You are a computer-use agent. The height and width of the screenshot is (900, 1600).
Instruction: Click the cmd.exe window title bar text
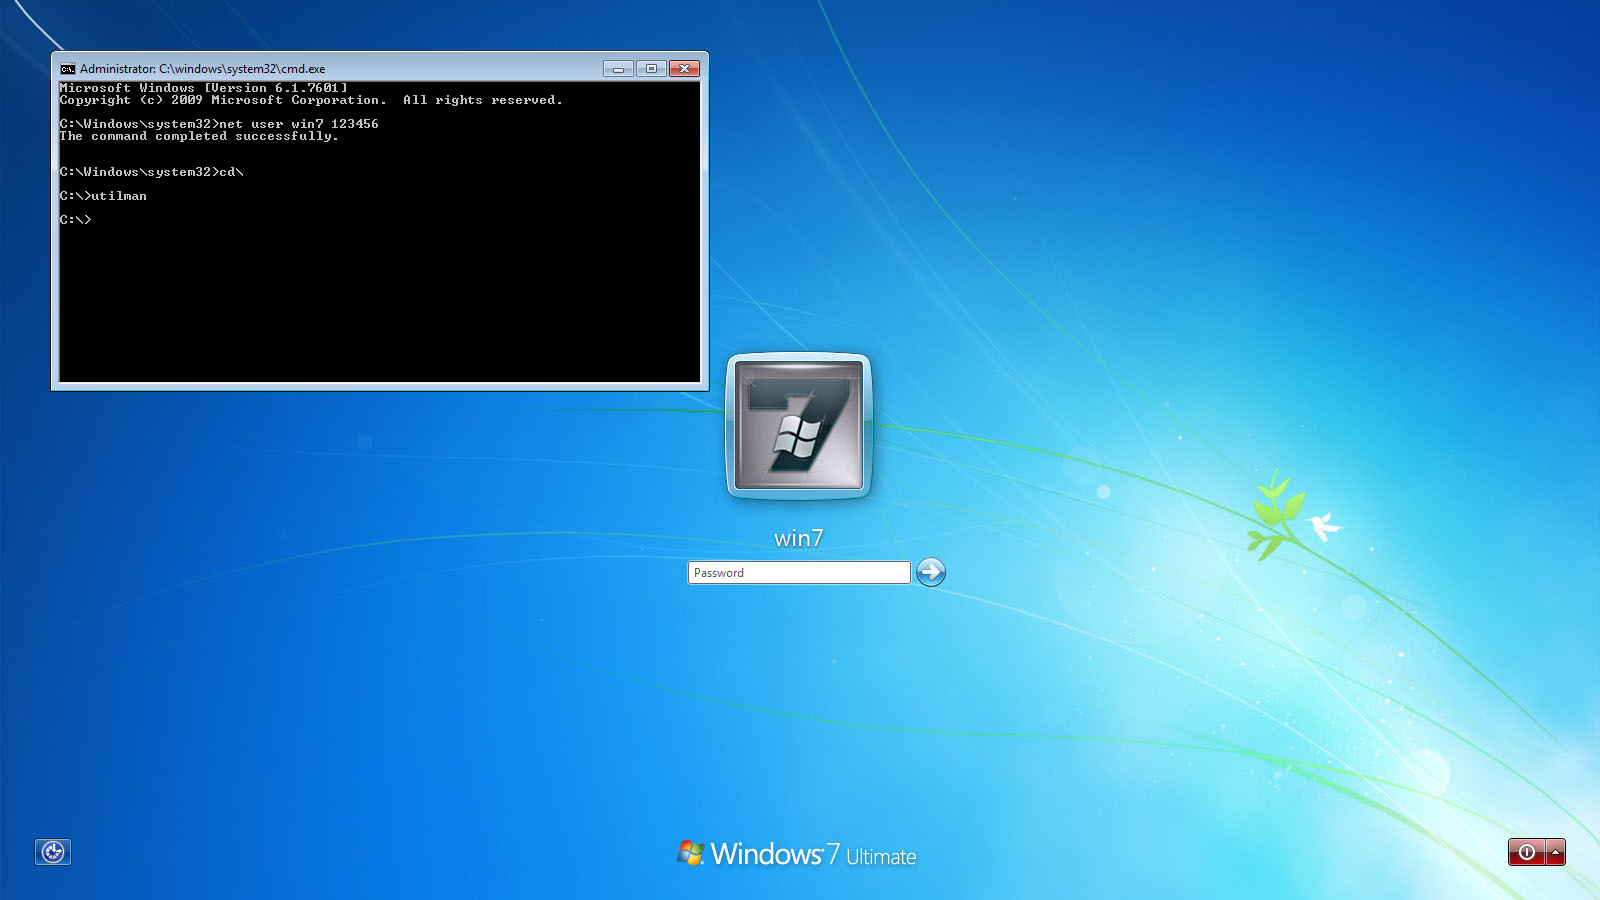coord(202,69)
